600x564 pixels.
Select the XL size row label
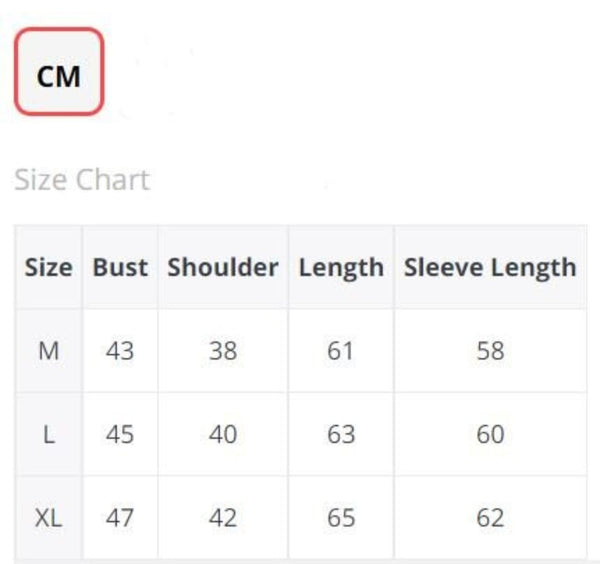[x=48, y=518]
